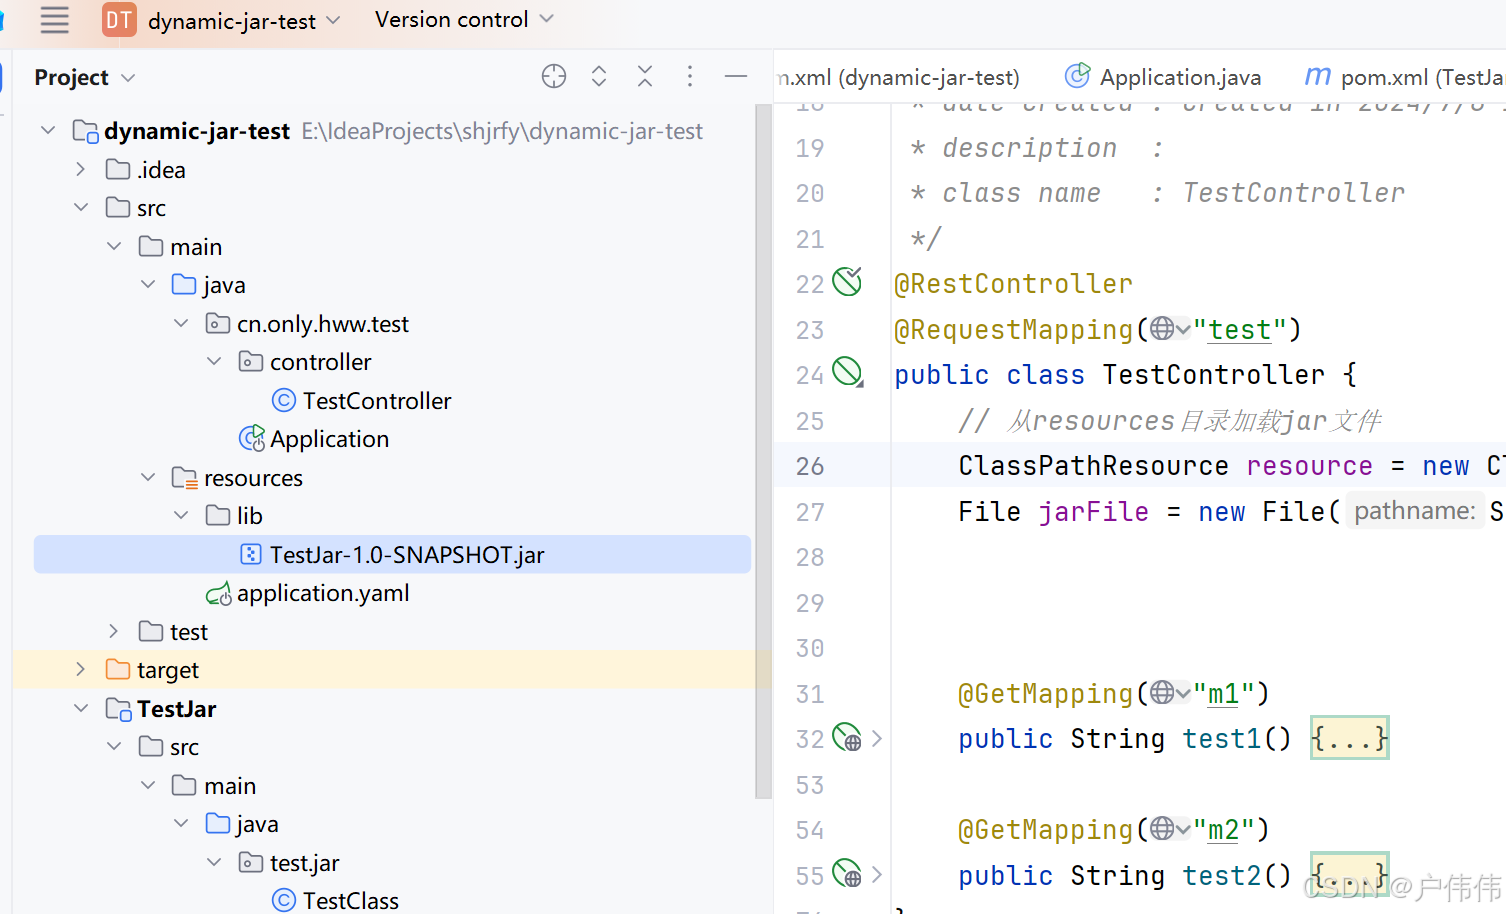Click the DT project badge icon

point(119,20)
